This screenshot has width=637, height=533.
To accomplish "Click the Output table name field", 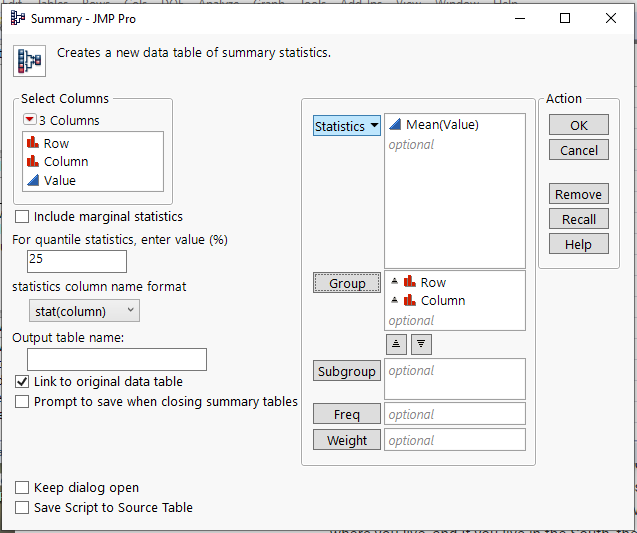I will pyautogui.click(x=117, y=360).
